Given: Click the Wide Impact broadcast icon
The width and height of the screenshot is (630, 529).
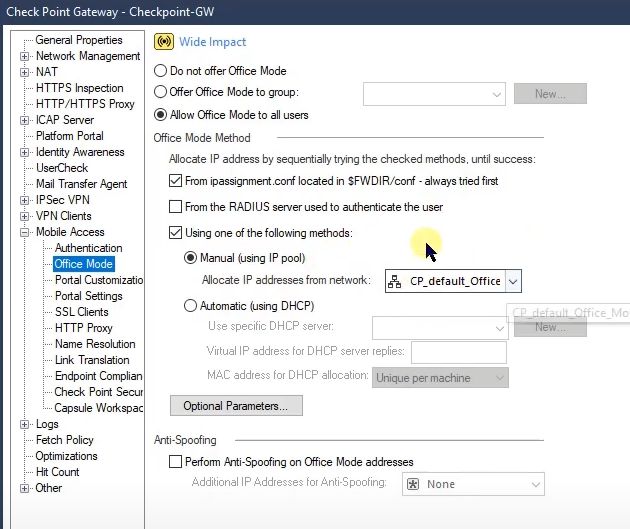Looking at the screenshot, I should [x=164, y=42].
